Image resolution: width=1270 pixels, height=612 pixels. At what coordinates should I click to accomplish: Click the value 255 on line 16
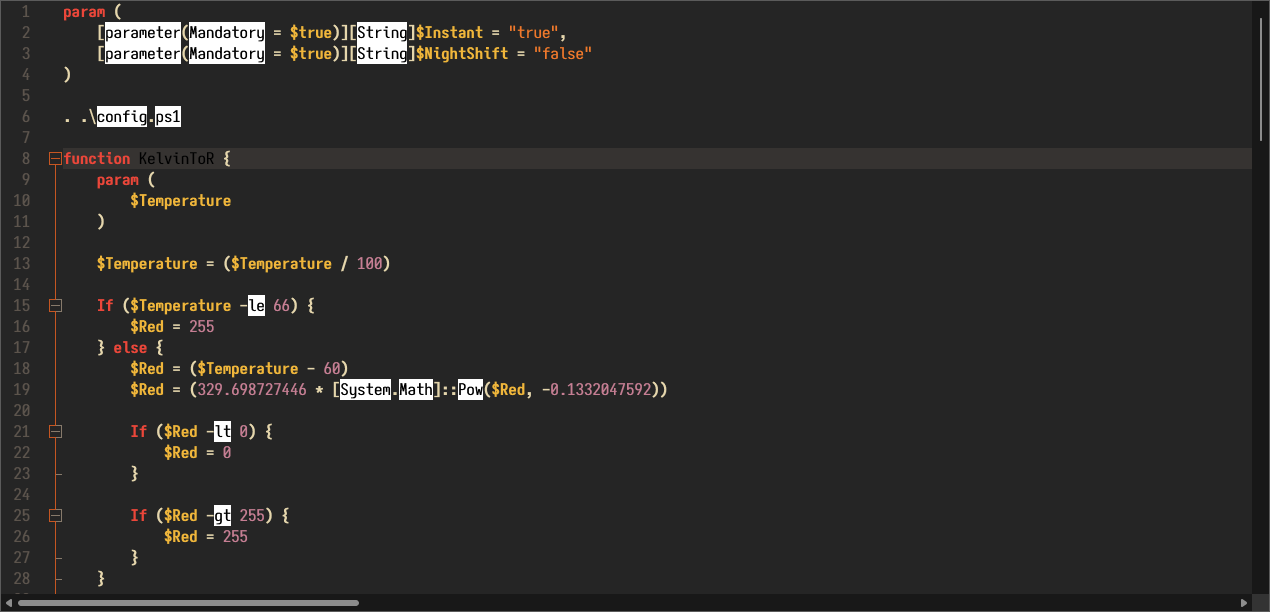(x=201, y=326)
